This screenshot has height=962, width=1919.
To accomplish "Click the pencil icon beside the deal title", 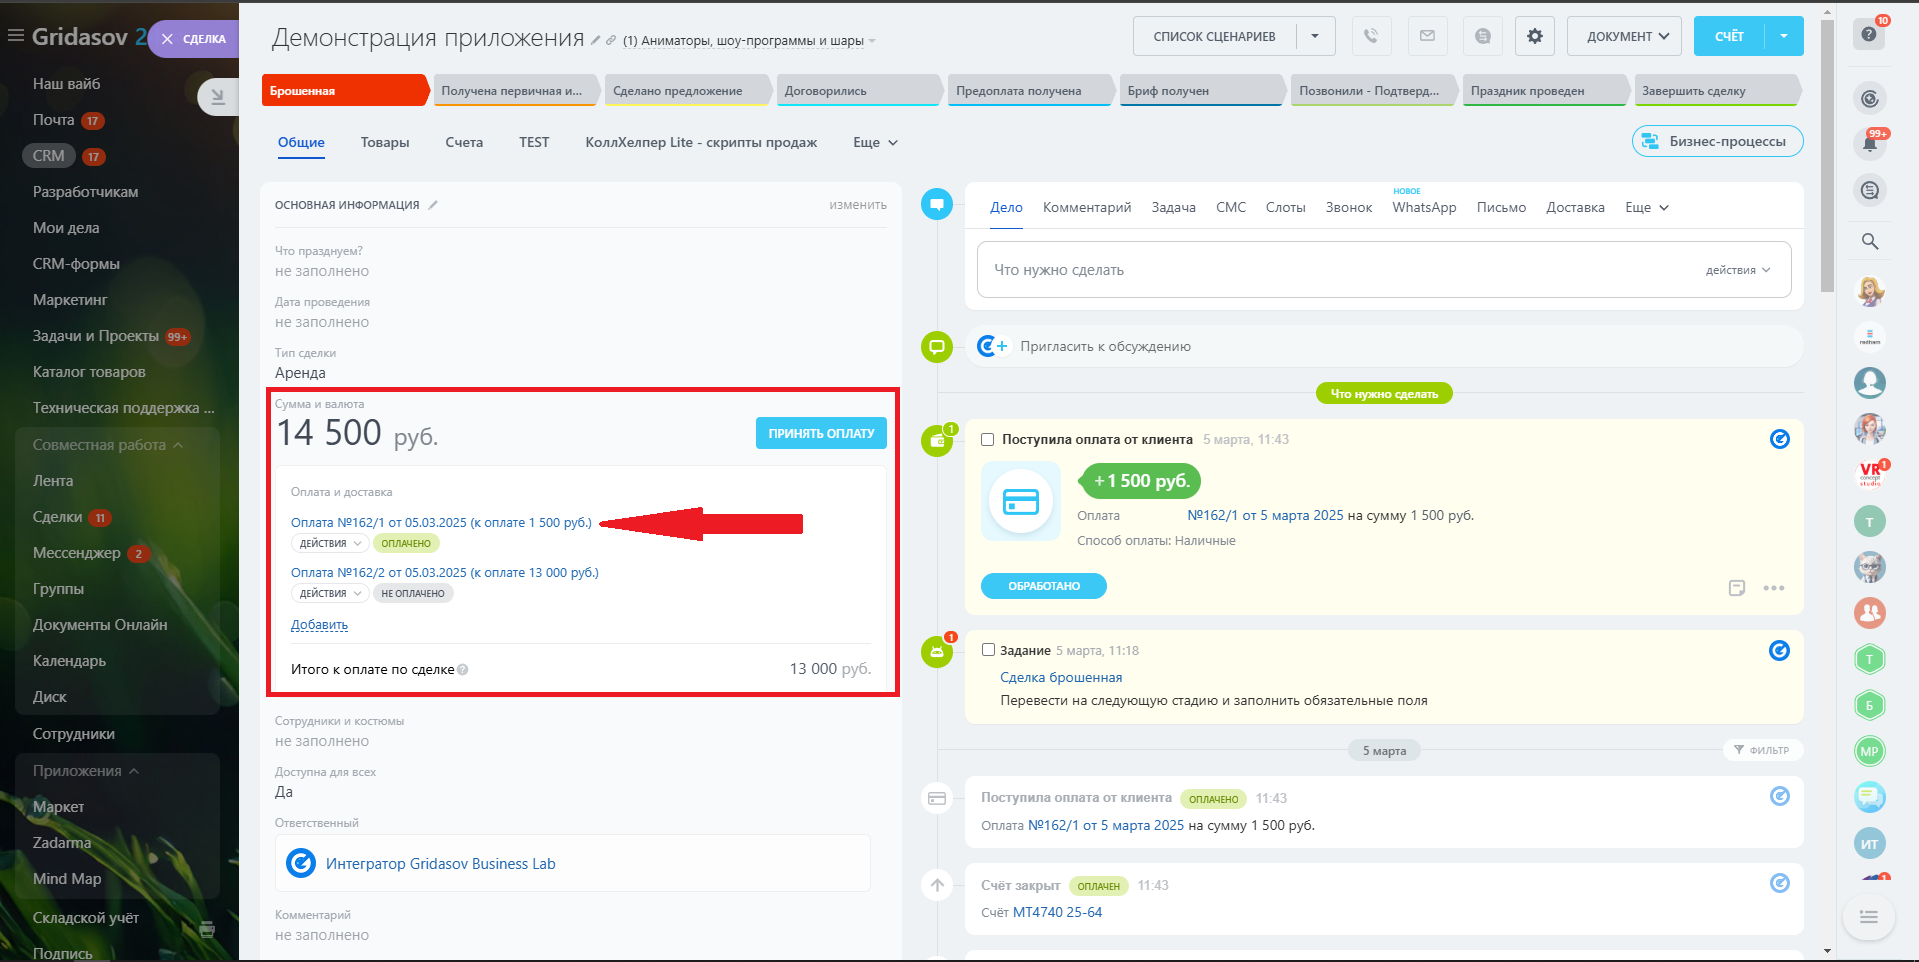I will 596,41.
